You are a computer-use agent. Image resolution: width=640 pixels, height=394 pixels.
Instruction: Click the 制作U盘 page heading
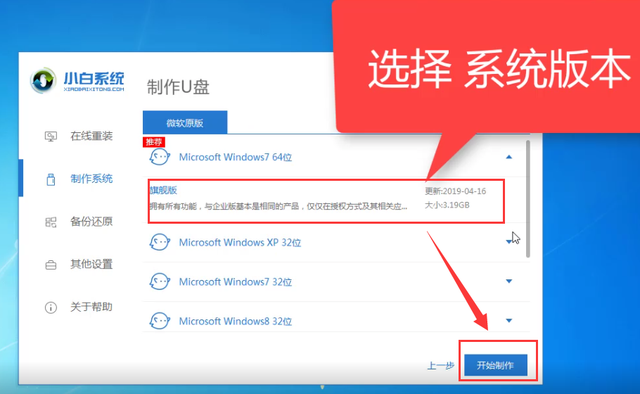[x=178, y=87]
